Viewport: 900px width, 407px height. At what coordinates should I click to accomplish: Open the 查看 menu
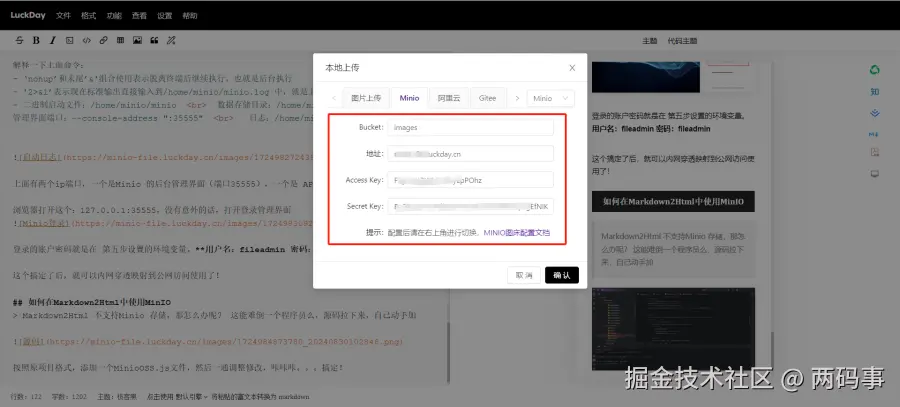point(139,15)
